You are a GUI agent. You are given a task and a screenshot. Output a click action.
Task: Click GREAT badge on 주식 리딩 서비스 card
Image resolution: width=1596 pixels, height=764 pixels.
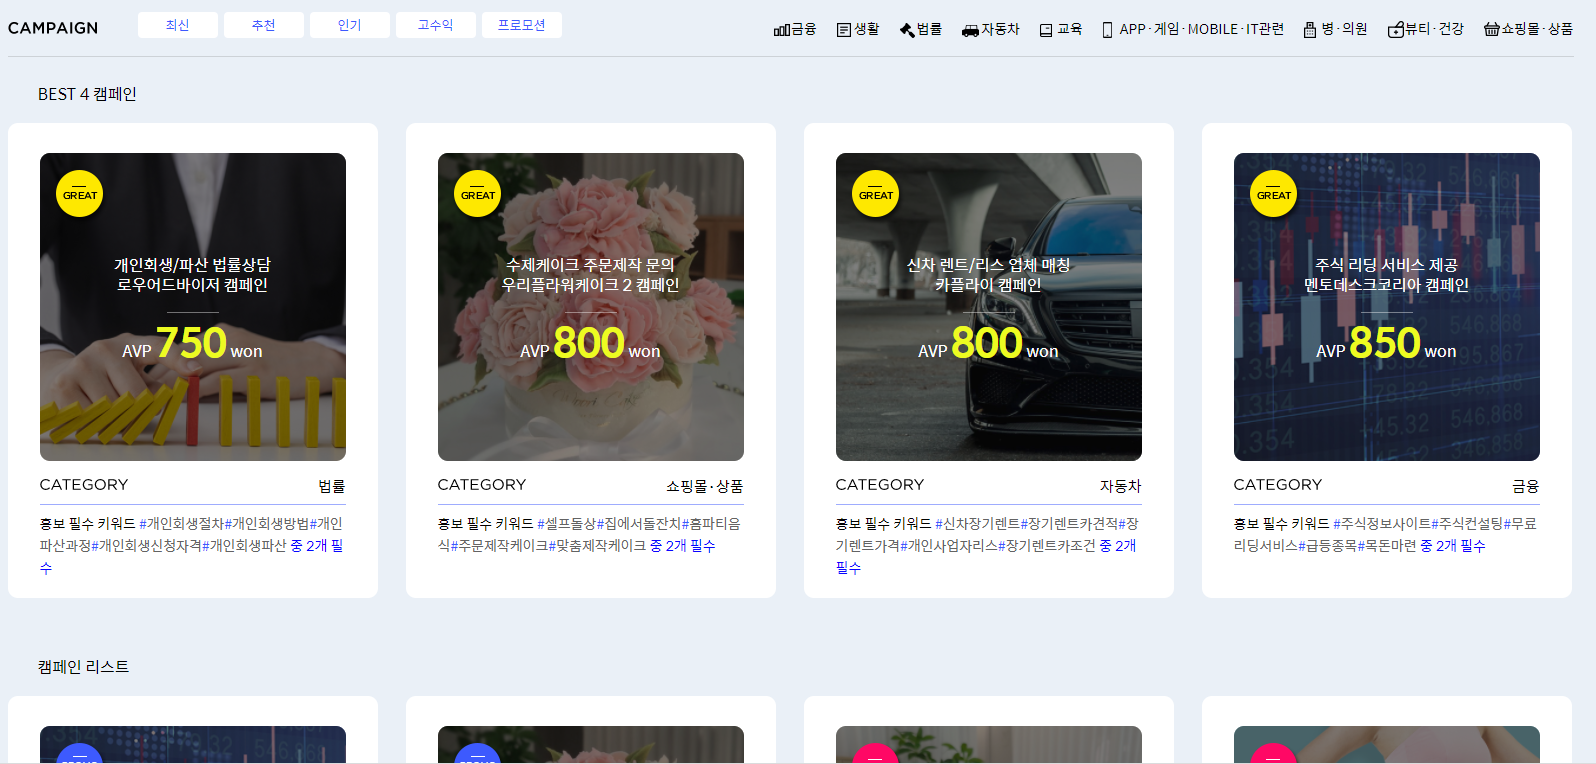click(x=1274, y=194)
